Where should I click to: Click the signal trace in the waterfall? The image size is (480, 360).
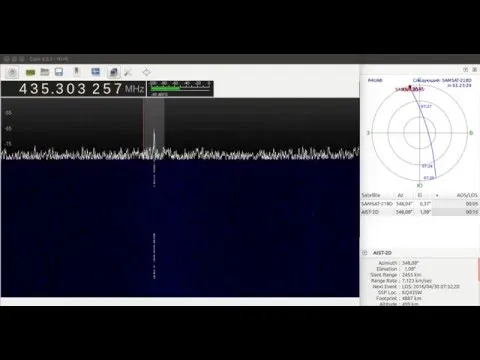pyautogui.click(x=154, y=256)
